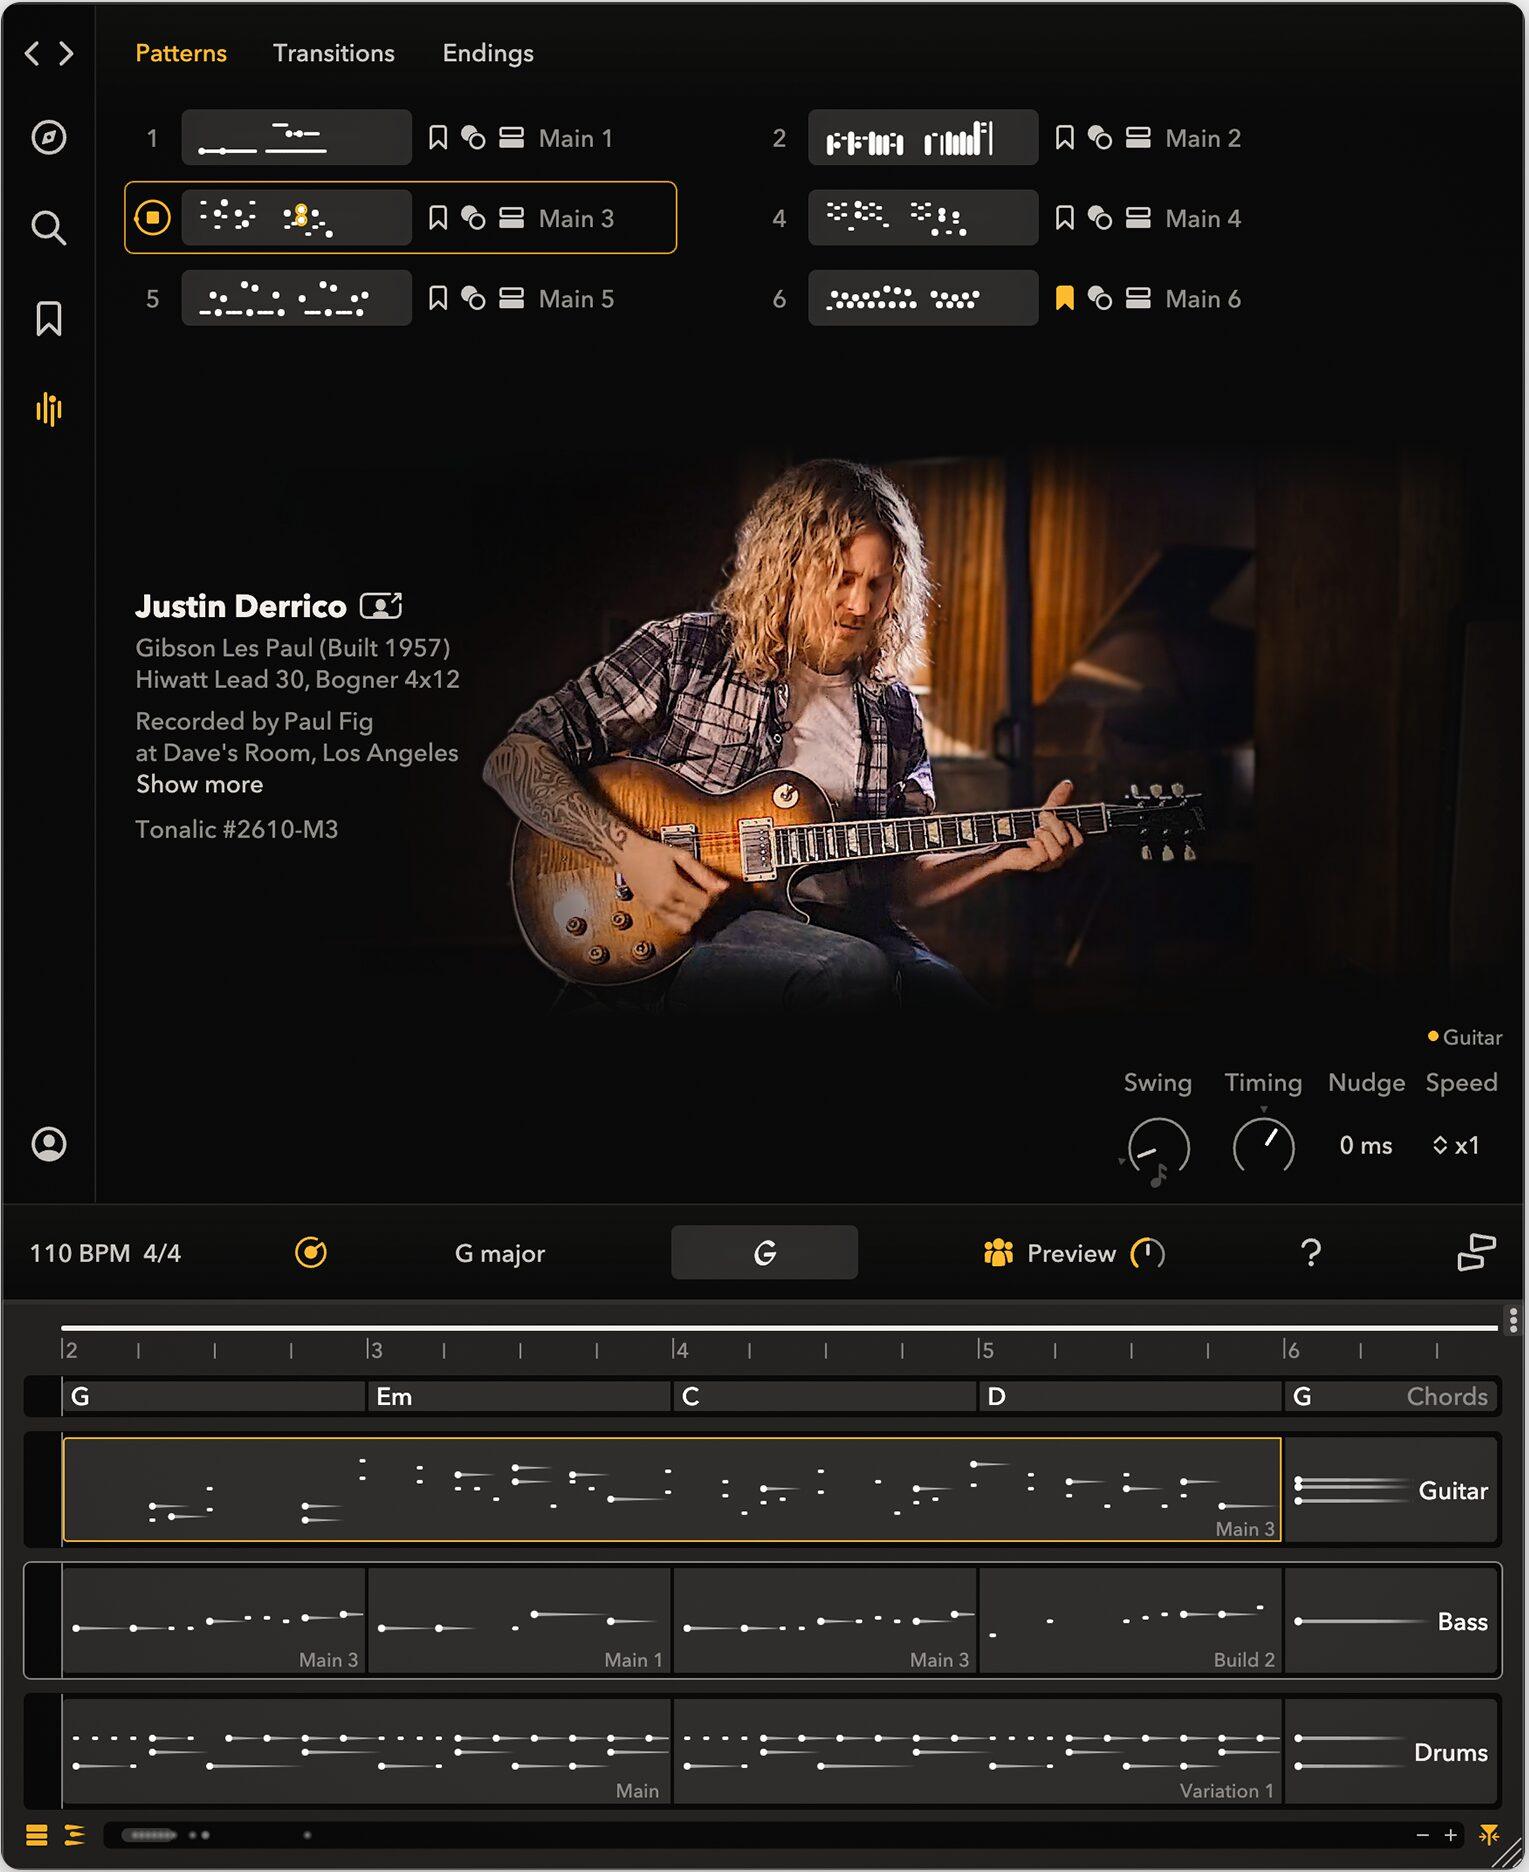The width and height of the screenshot is (1529, 1872).
Task: Toggle the bookmark on Main 6 pattern
Action: point(1064,298)
